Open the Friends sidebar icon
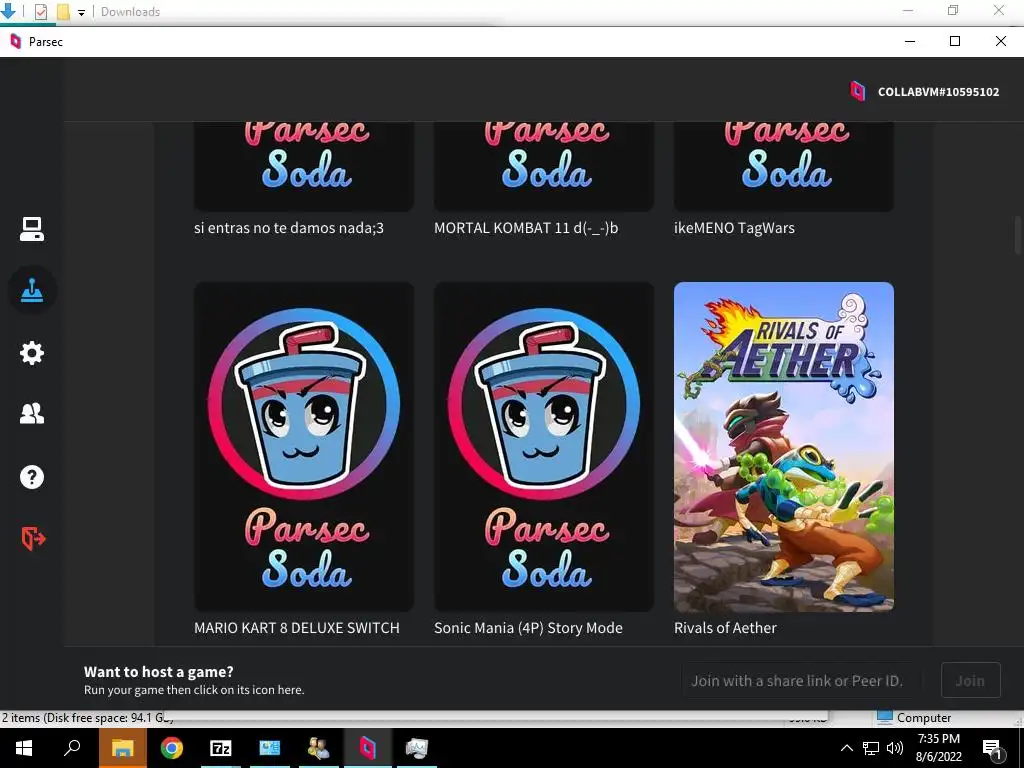This screenshot has height=768, width=1024. coord(31,413)
